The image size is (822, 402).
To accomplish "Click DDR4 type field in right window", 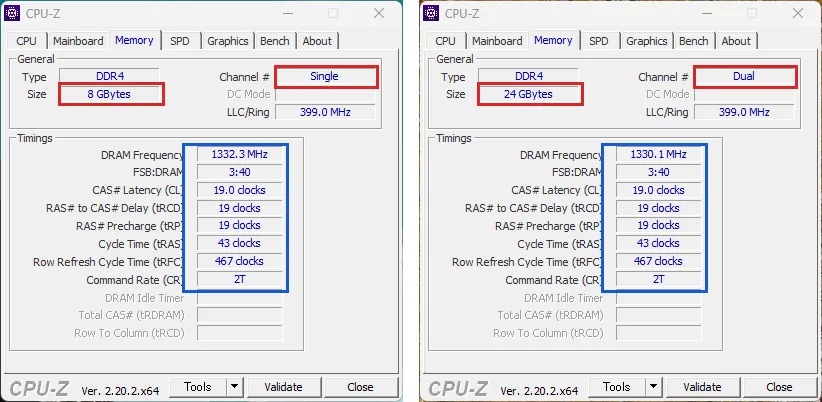I will [x=528, y=77].
